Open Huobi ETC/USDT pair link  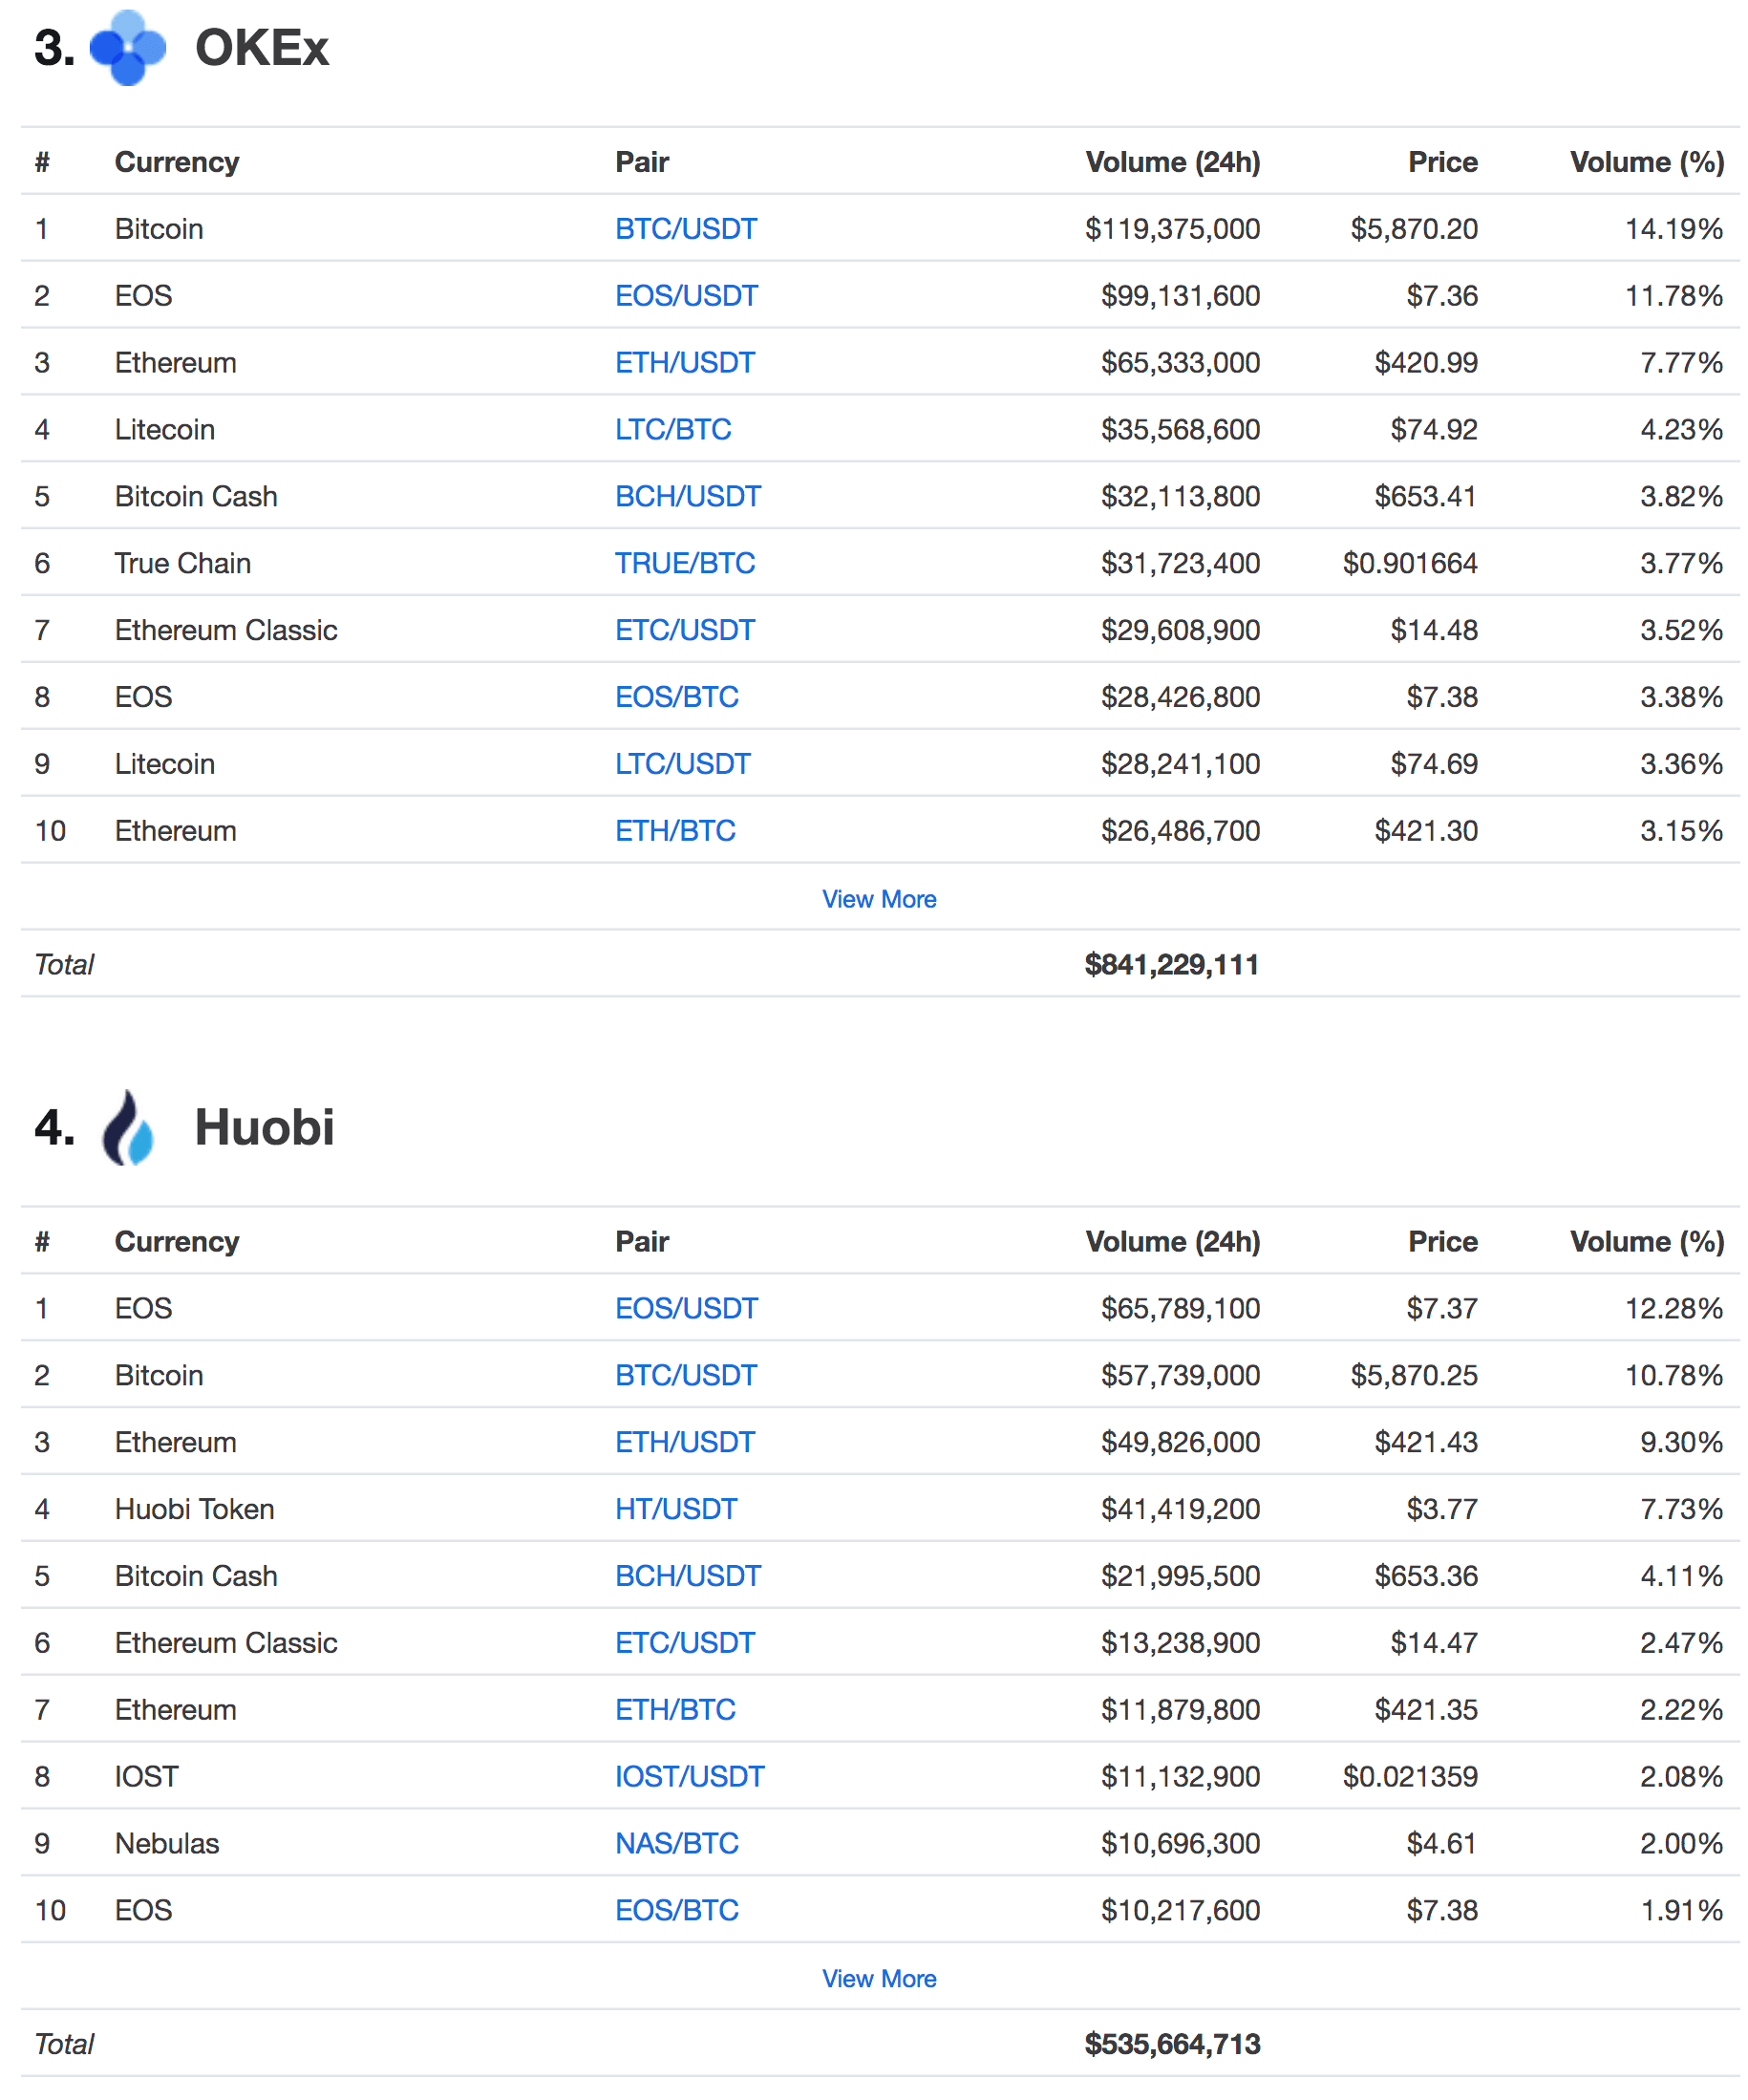pos(685,1642)
